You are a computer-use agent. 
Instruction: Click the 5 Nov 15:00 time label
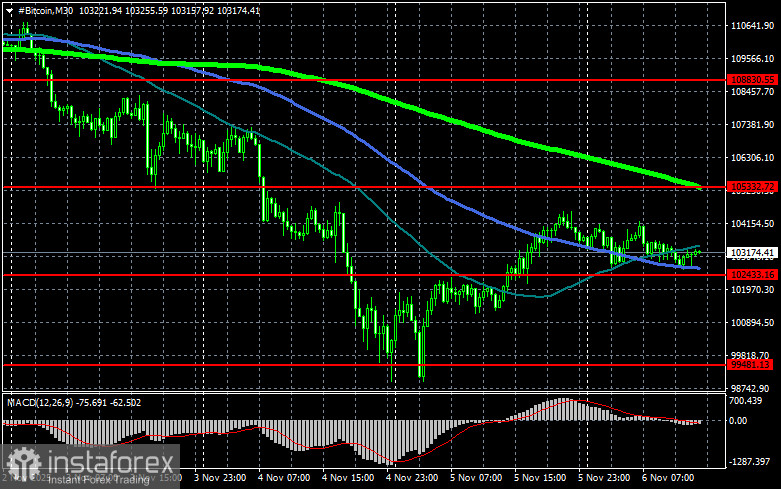coord(540,478)
